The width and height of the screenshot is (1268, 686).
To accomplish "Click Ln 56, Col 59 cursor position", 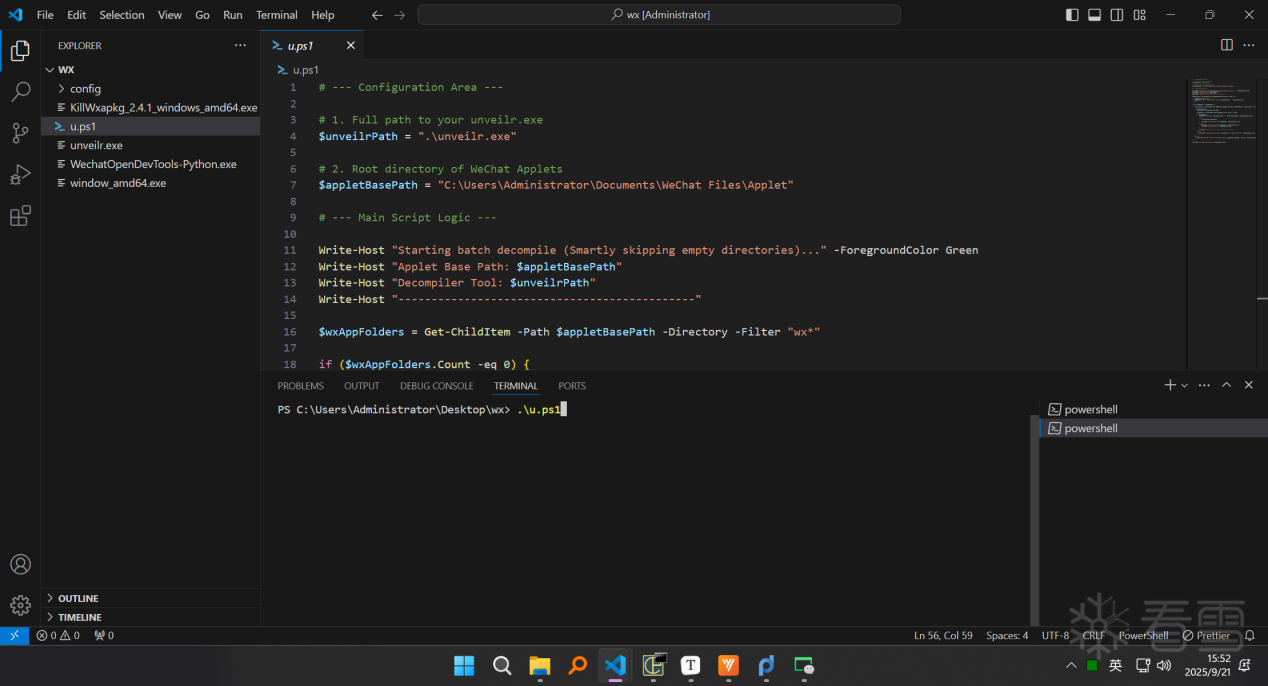I will [943, 635].
